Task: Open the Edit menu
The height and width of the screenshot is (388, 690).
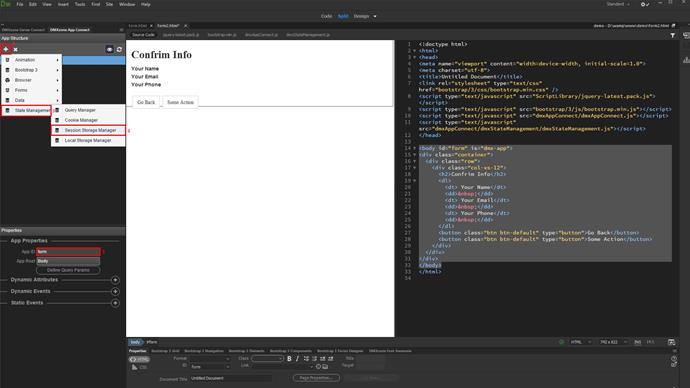Action: click(33, 4)
